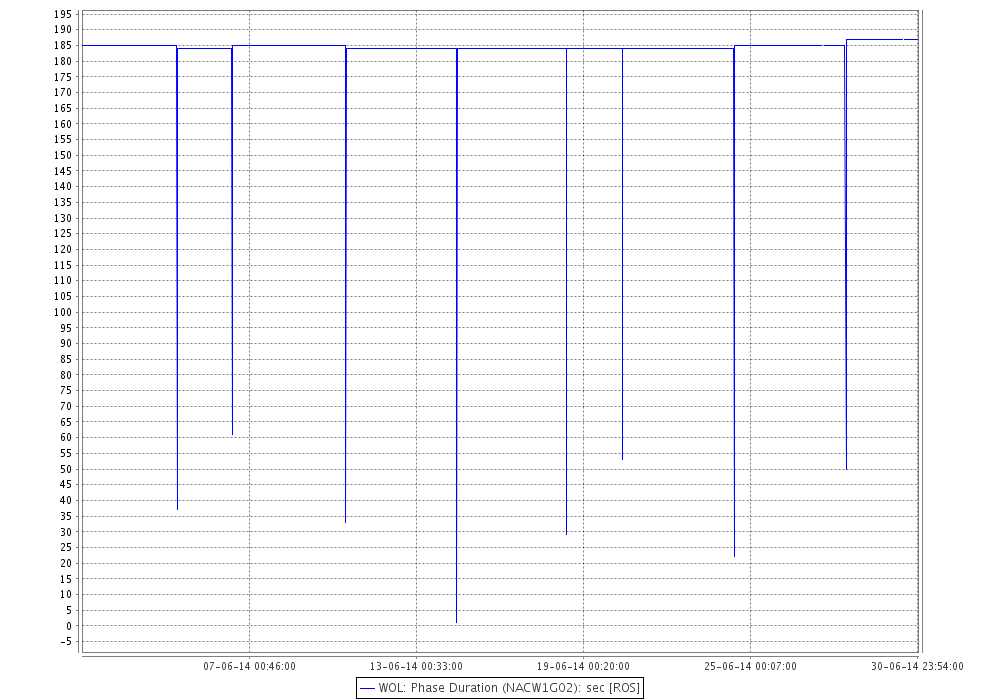Click the raised line segment at 187 near chart end
The width and height of the screenshot is (1000, 700).
[882, 40]
